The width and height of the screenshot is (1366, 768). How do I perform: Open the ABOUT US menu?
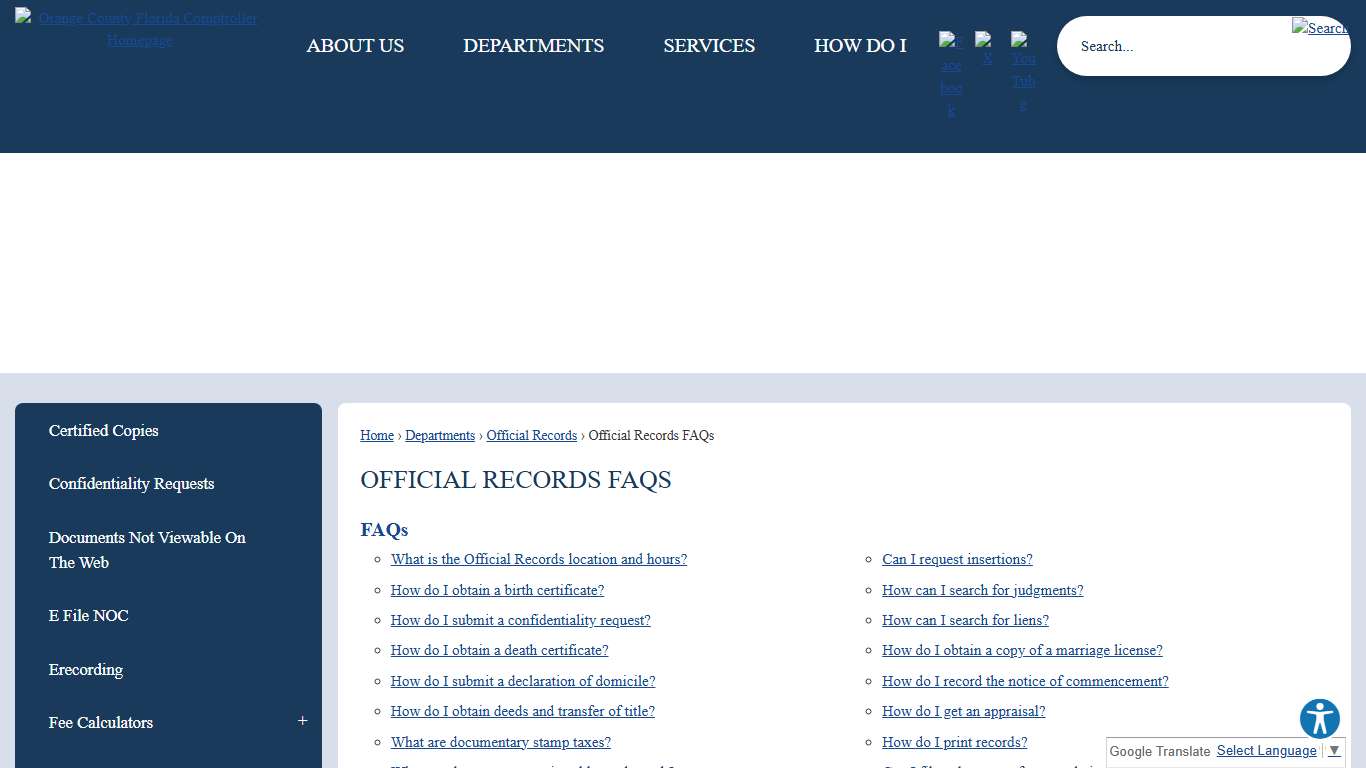point(355,46)
